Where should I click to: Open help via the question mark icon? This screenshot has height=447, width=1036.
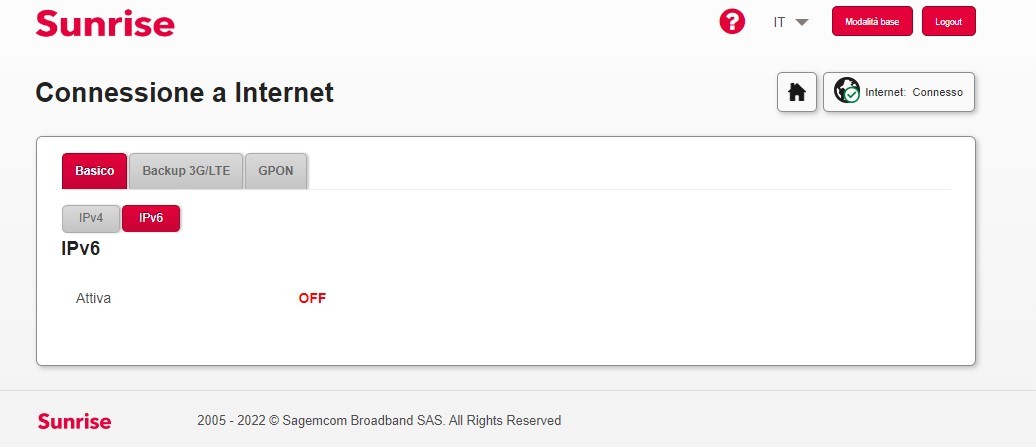pos(733,22)
